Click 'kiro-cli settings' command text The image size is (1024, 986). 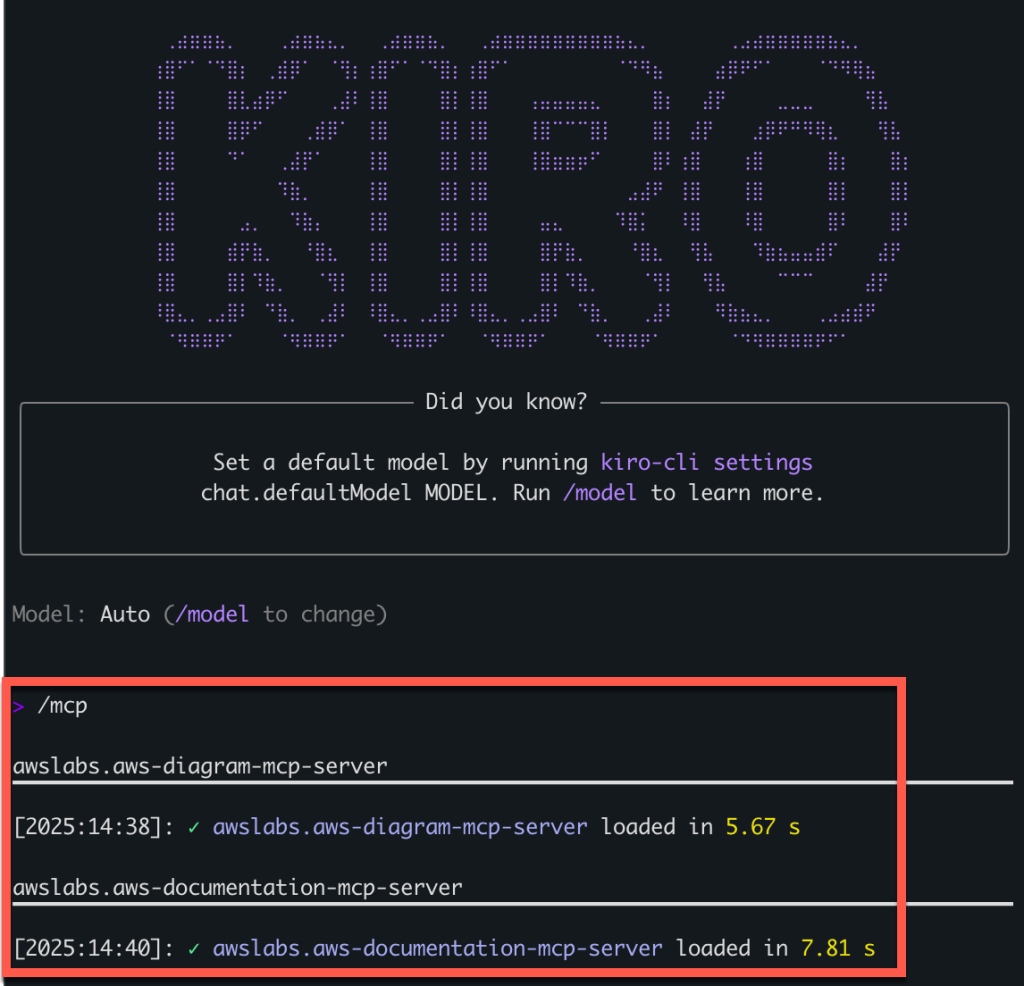click(707, 462)
